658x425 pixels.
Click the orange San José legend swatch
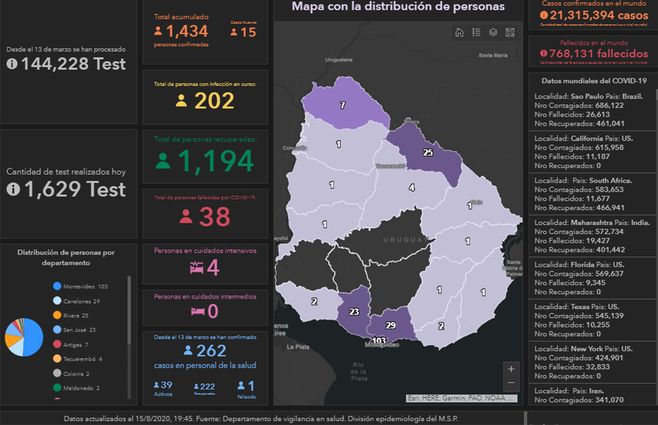pos(56,330)
